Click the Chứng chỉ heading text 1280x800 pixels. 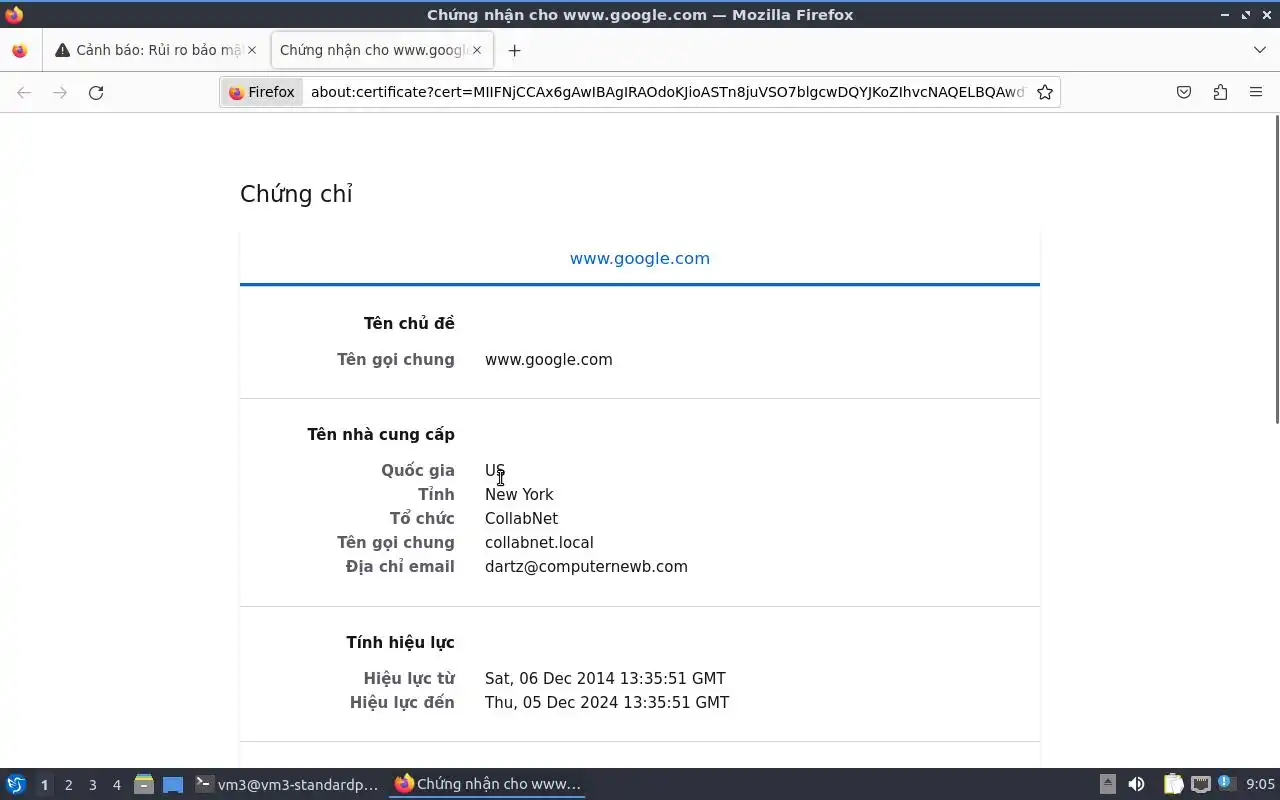[296, 194]
